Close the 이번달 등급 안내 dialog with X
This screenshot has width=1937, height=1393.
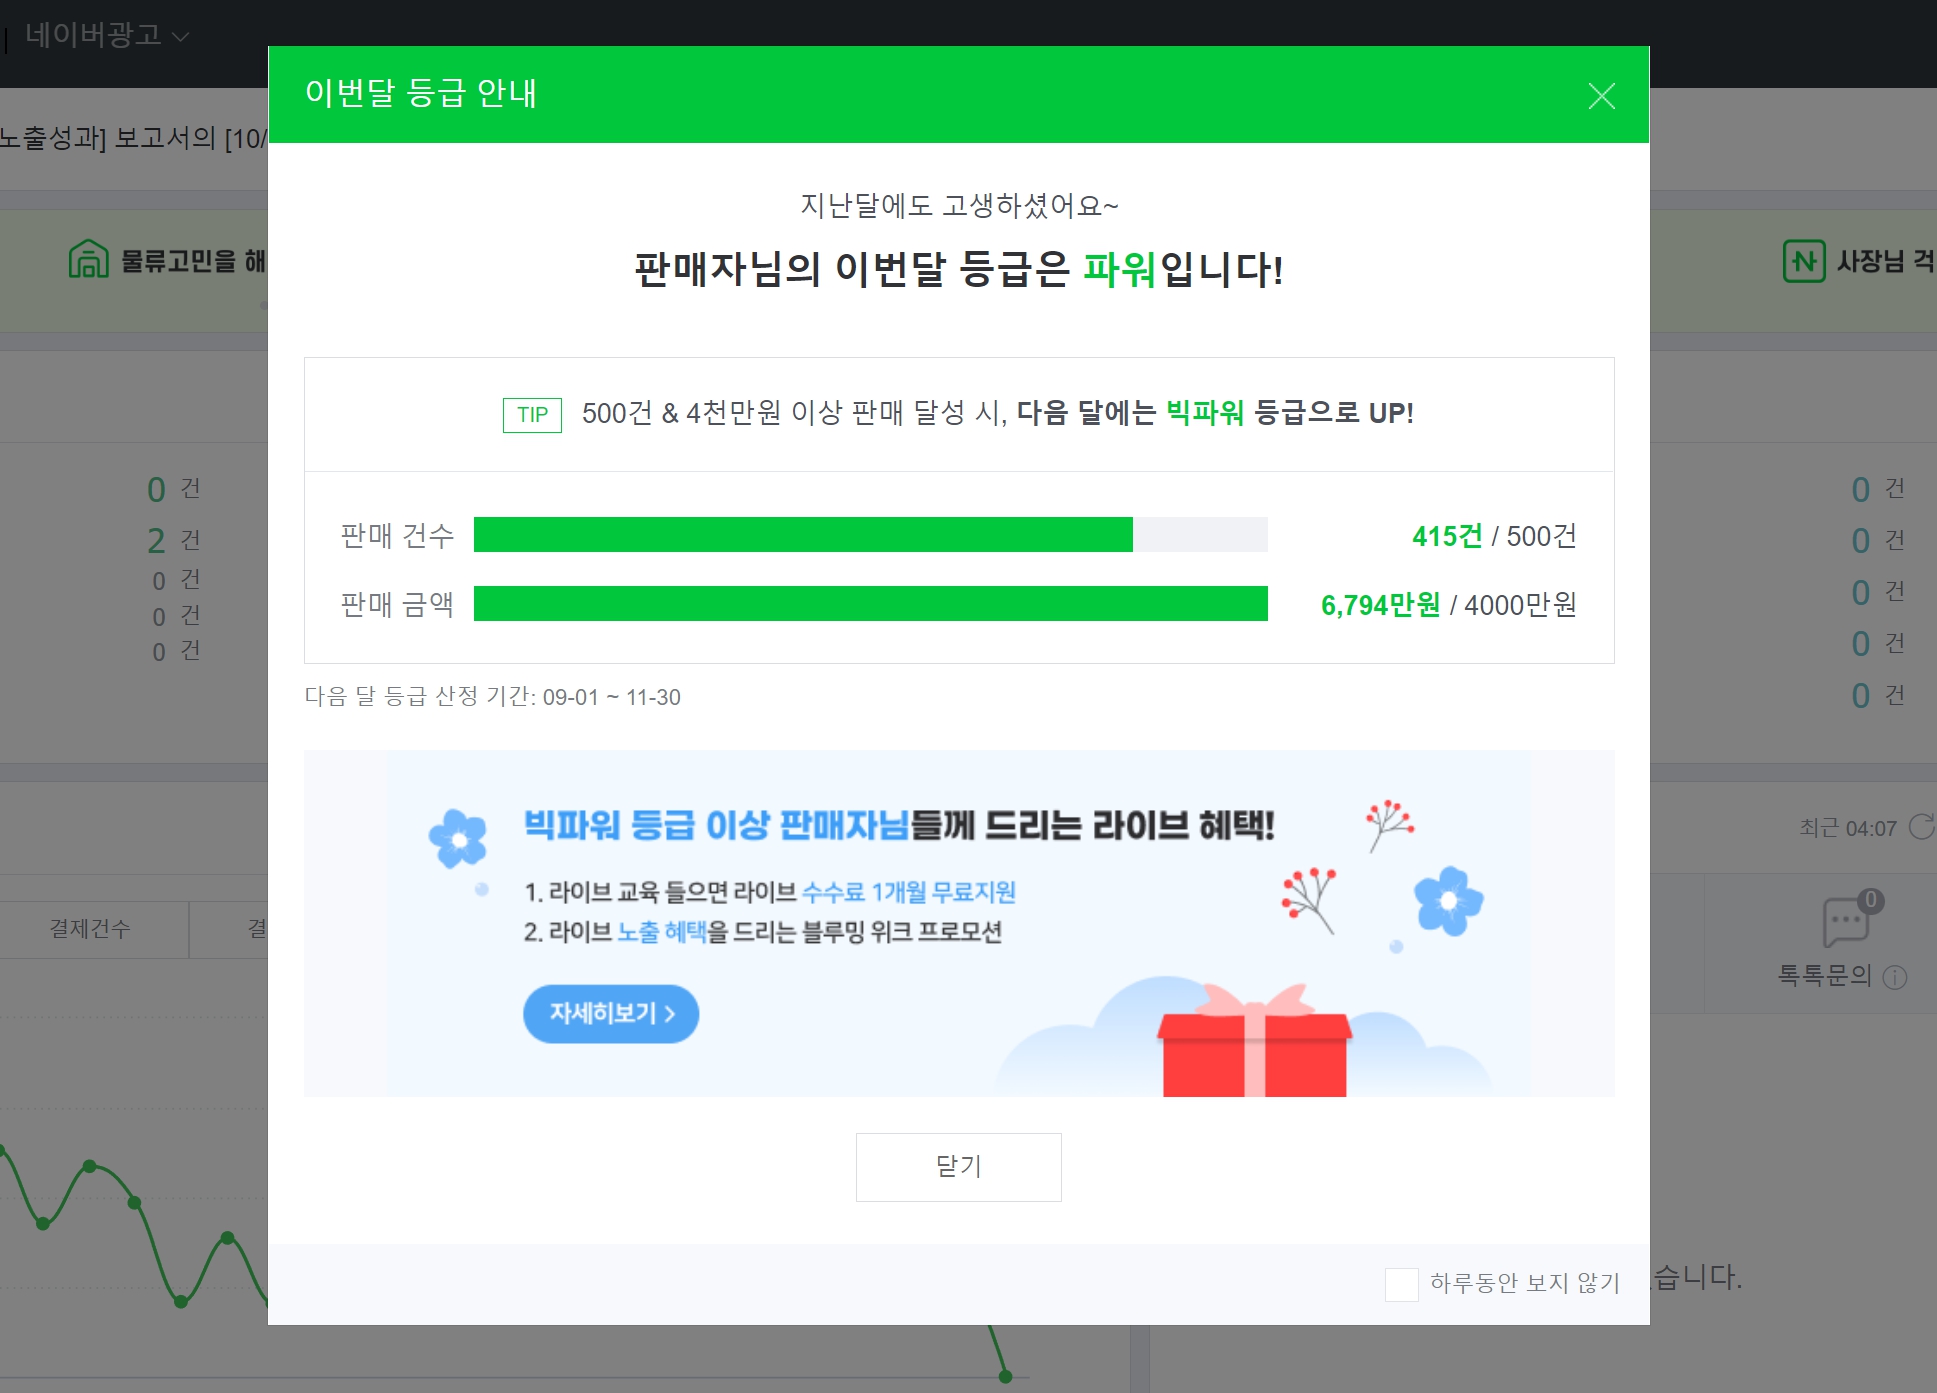(1601, 96)
